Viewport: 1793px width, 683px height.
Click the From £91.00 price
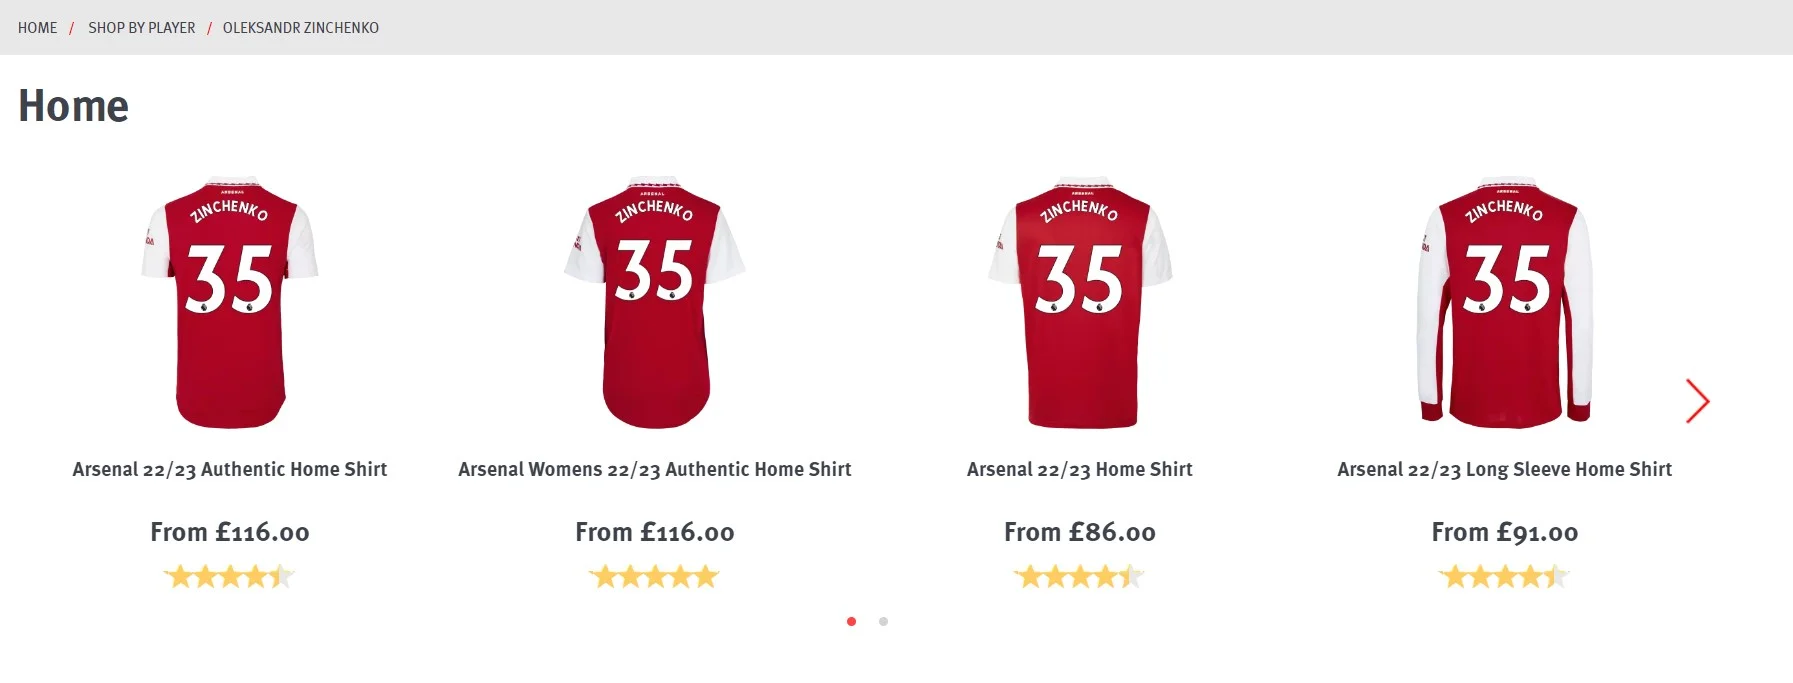pyautogui.click(x=1504, y=532)
